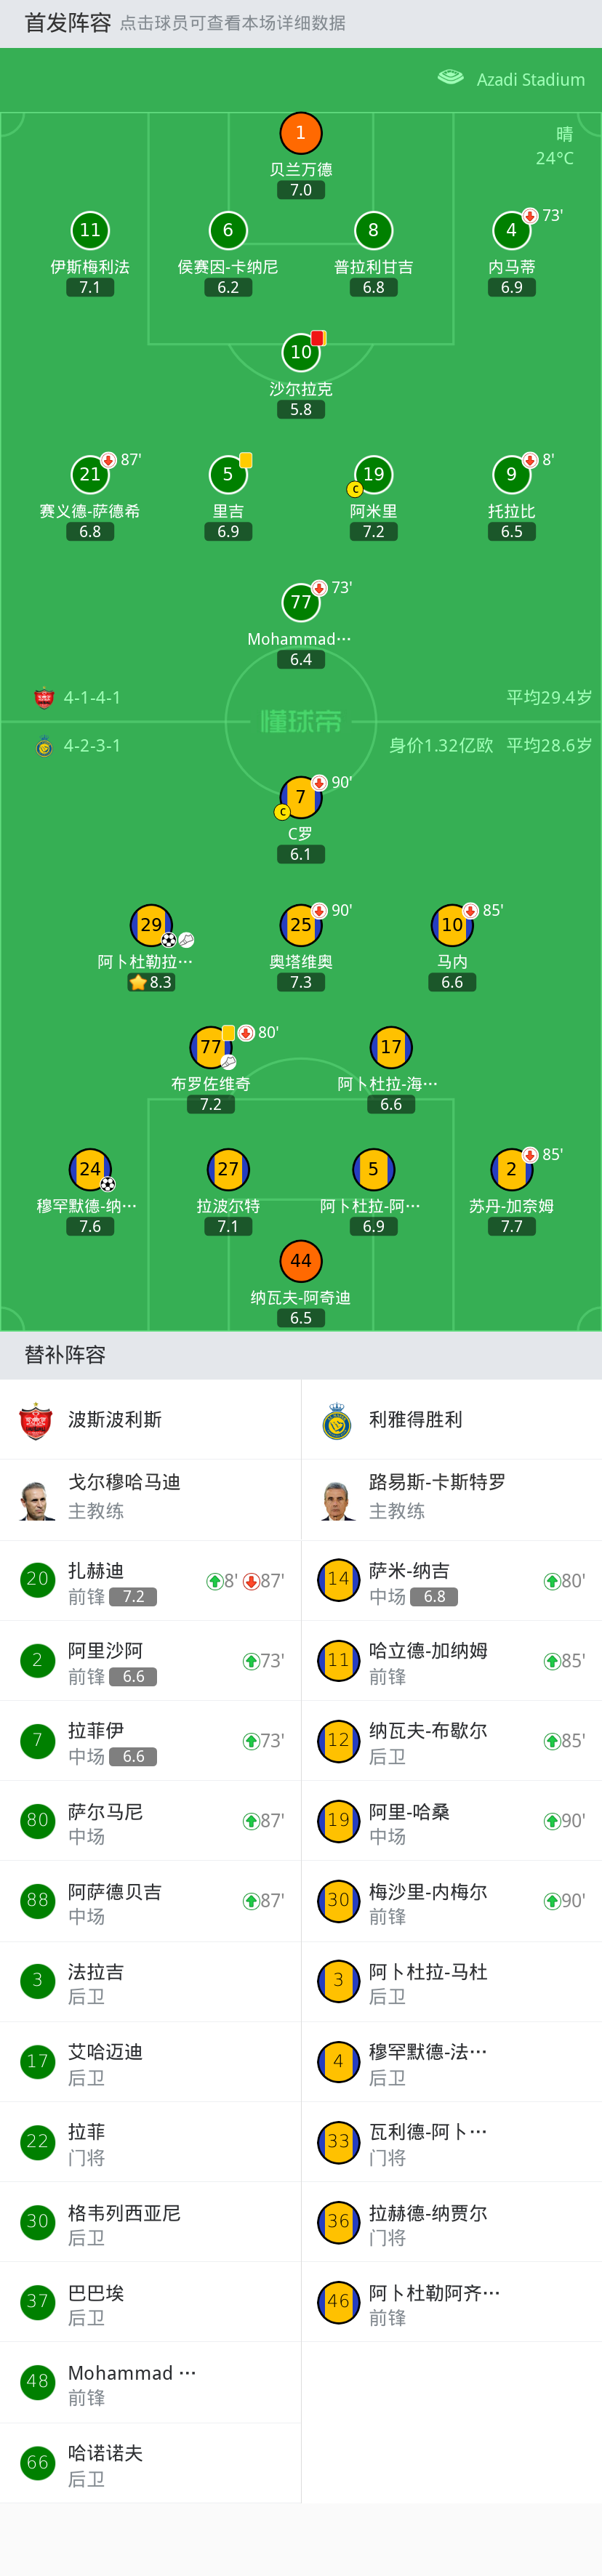Open substitute 扎赫迪 row in bench list

click(150, 1581)
